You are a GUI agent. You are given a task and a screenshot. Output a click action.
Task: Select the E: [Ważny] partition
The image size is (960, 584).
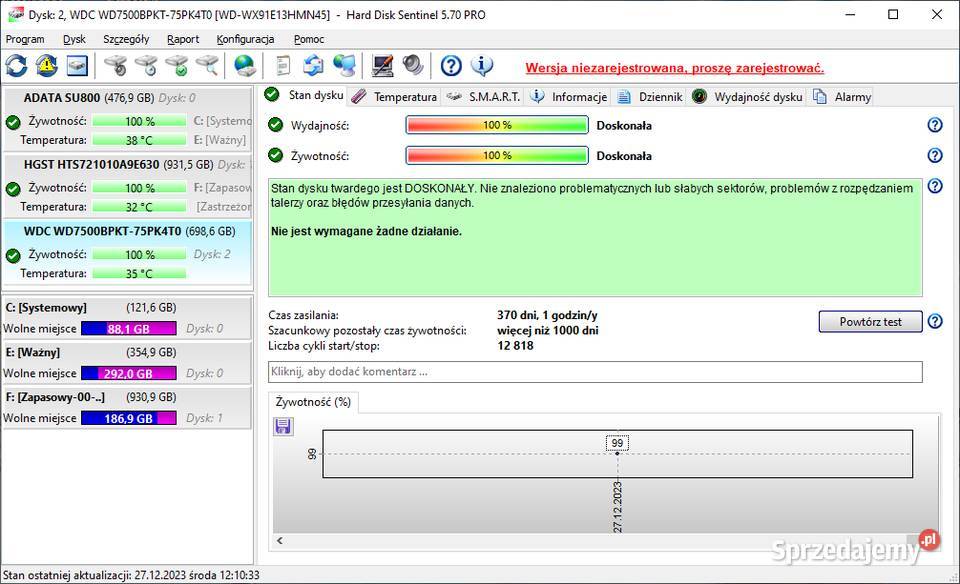pos(127,362)
